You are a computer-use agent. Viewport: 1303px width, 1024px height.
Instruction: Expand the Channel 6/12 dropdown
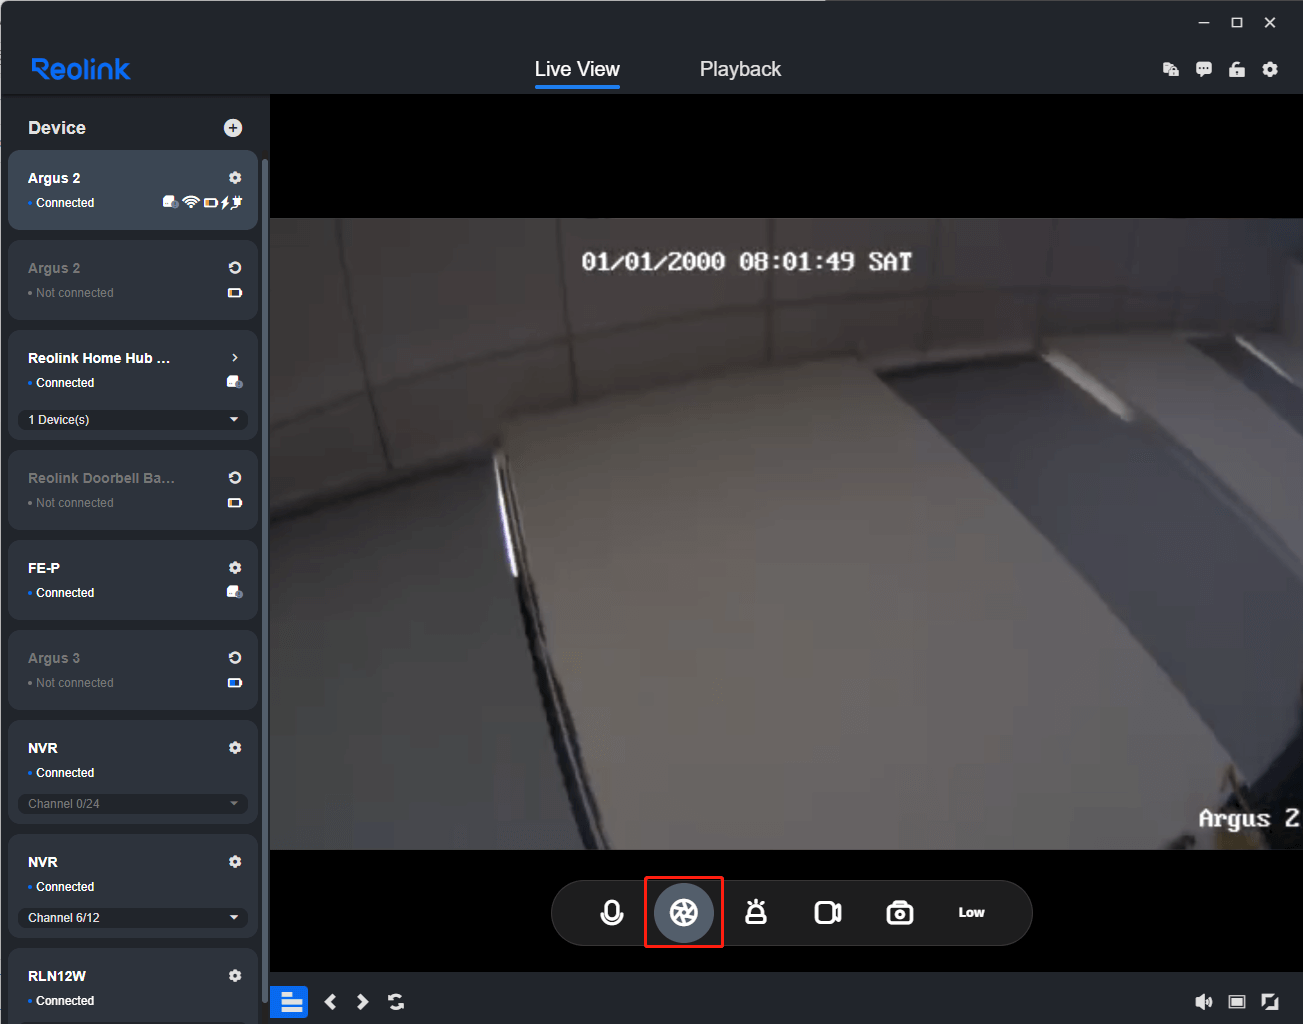133,918
